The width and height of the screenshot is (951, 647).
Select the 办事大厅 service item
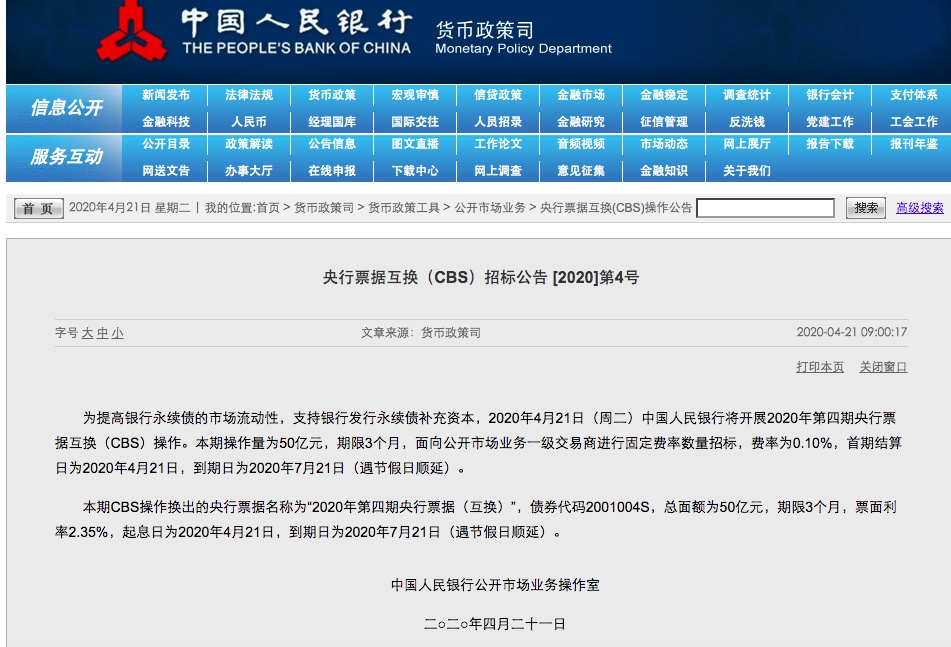tap(249, 171)
